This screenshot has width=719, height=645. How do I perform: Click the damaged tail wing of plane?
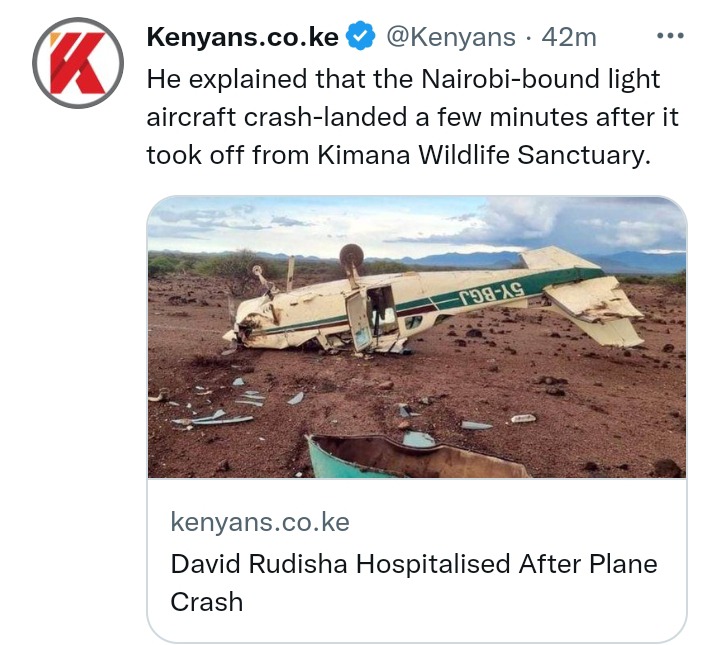coord(594,311)
